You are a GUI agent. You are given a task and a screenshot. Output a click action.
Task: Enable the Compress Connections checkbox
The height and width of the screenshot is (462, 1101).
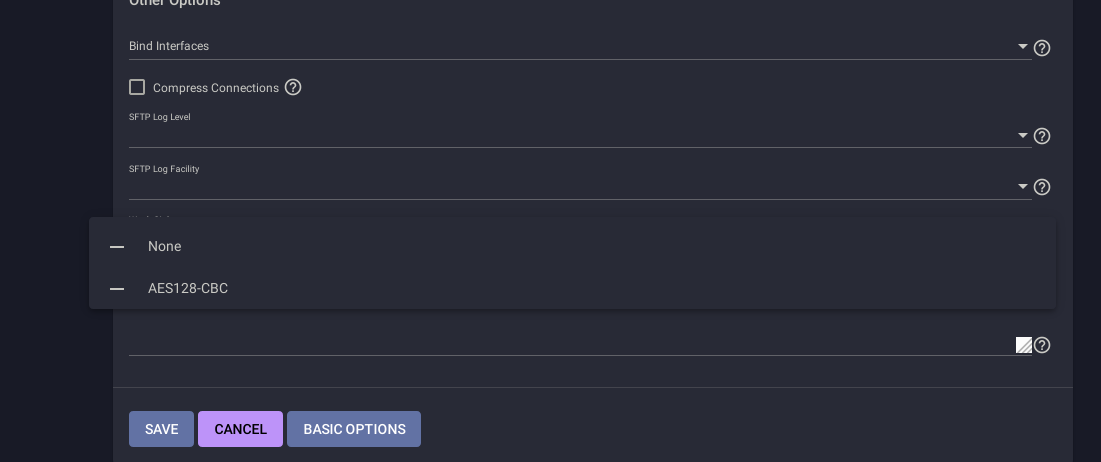pyautogui.click(x=137, y=87)
